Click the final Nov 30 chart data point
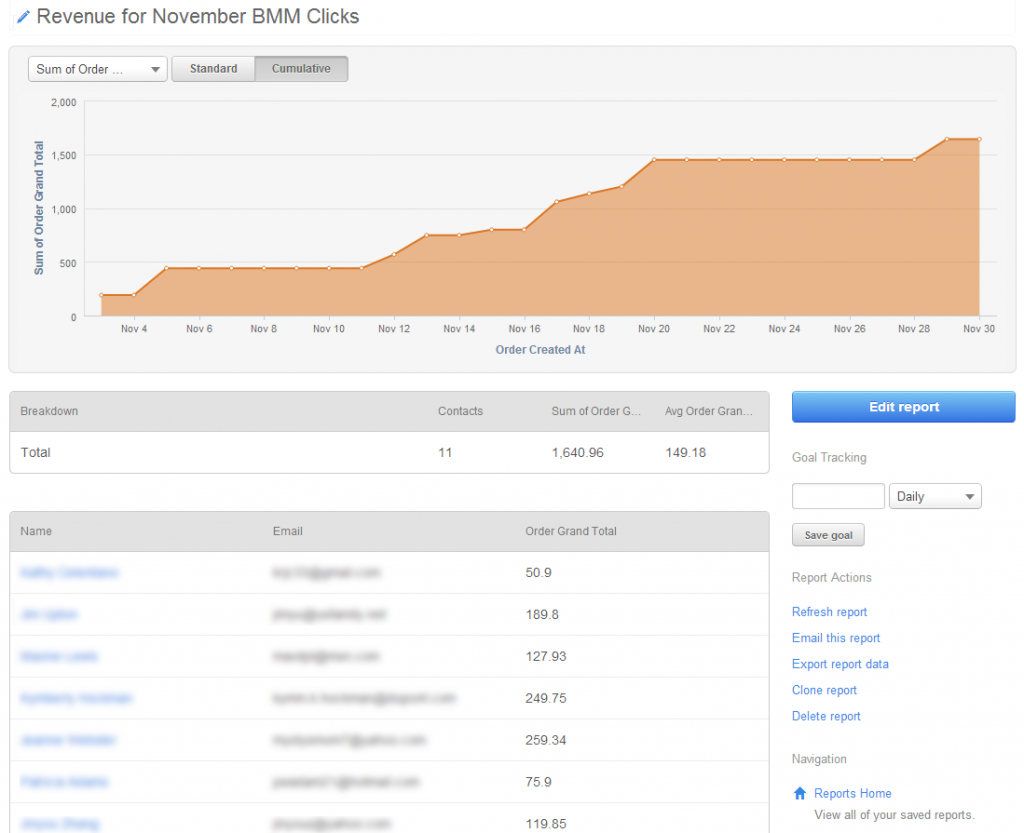This screenshot has width=1024, height=833. click(x=979, y=139)
